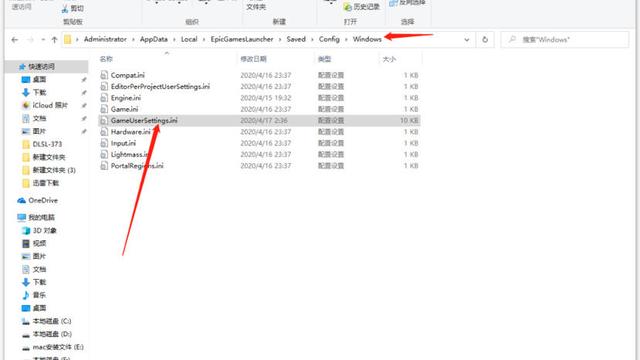Open 快速访问 in the navigation pane
The width and height of the screenshot is (640, 360).
point(41,66)
